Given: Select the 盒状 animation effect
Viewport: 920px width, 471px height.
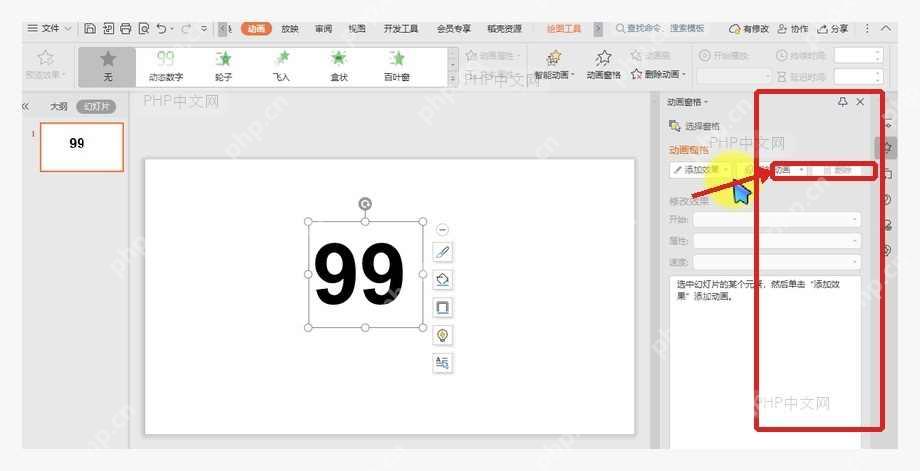Looking at the screenshot, I should [339, 66].
